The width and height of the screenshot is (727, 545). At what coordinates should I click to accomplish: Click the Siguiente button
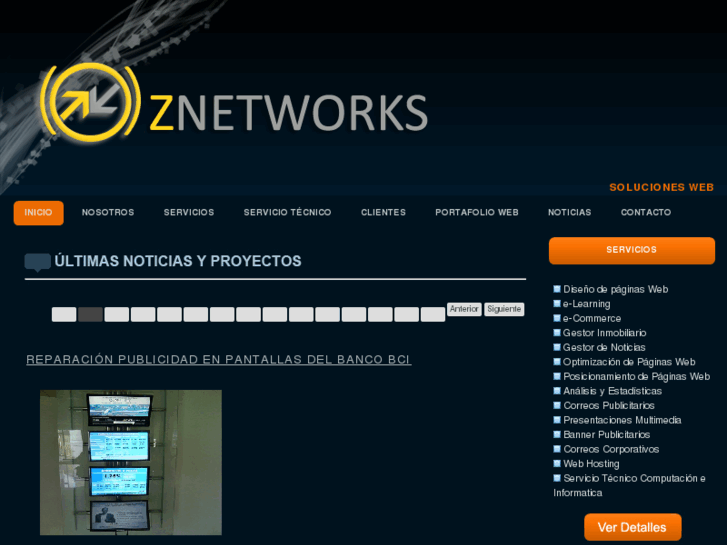504,309
